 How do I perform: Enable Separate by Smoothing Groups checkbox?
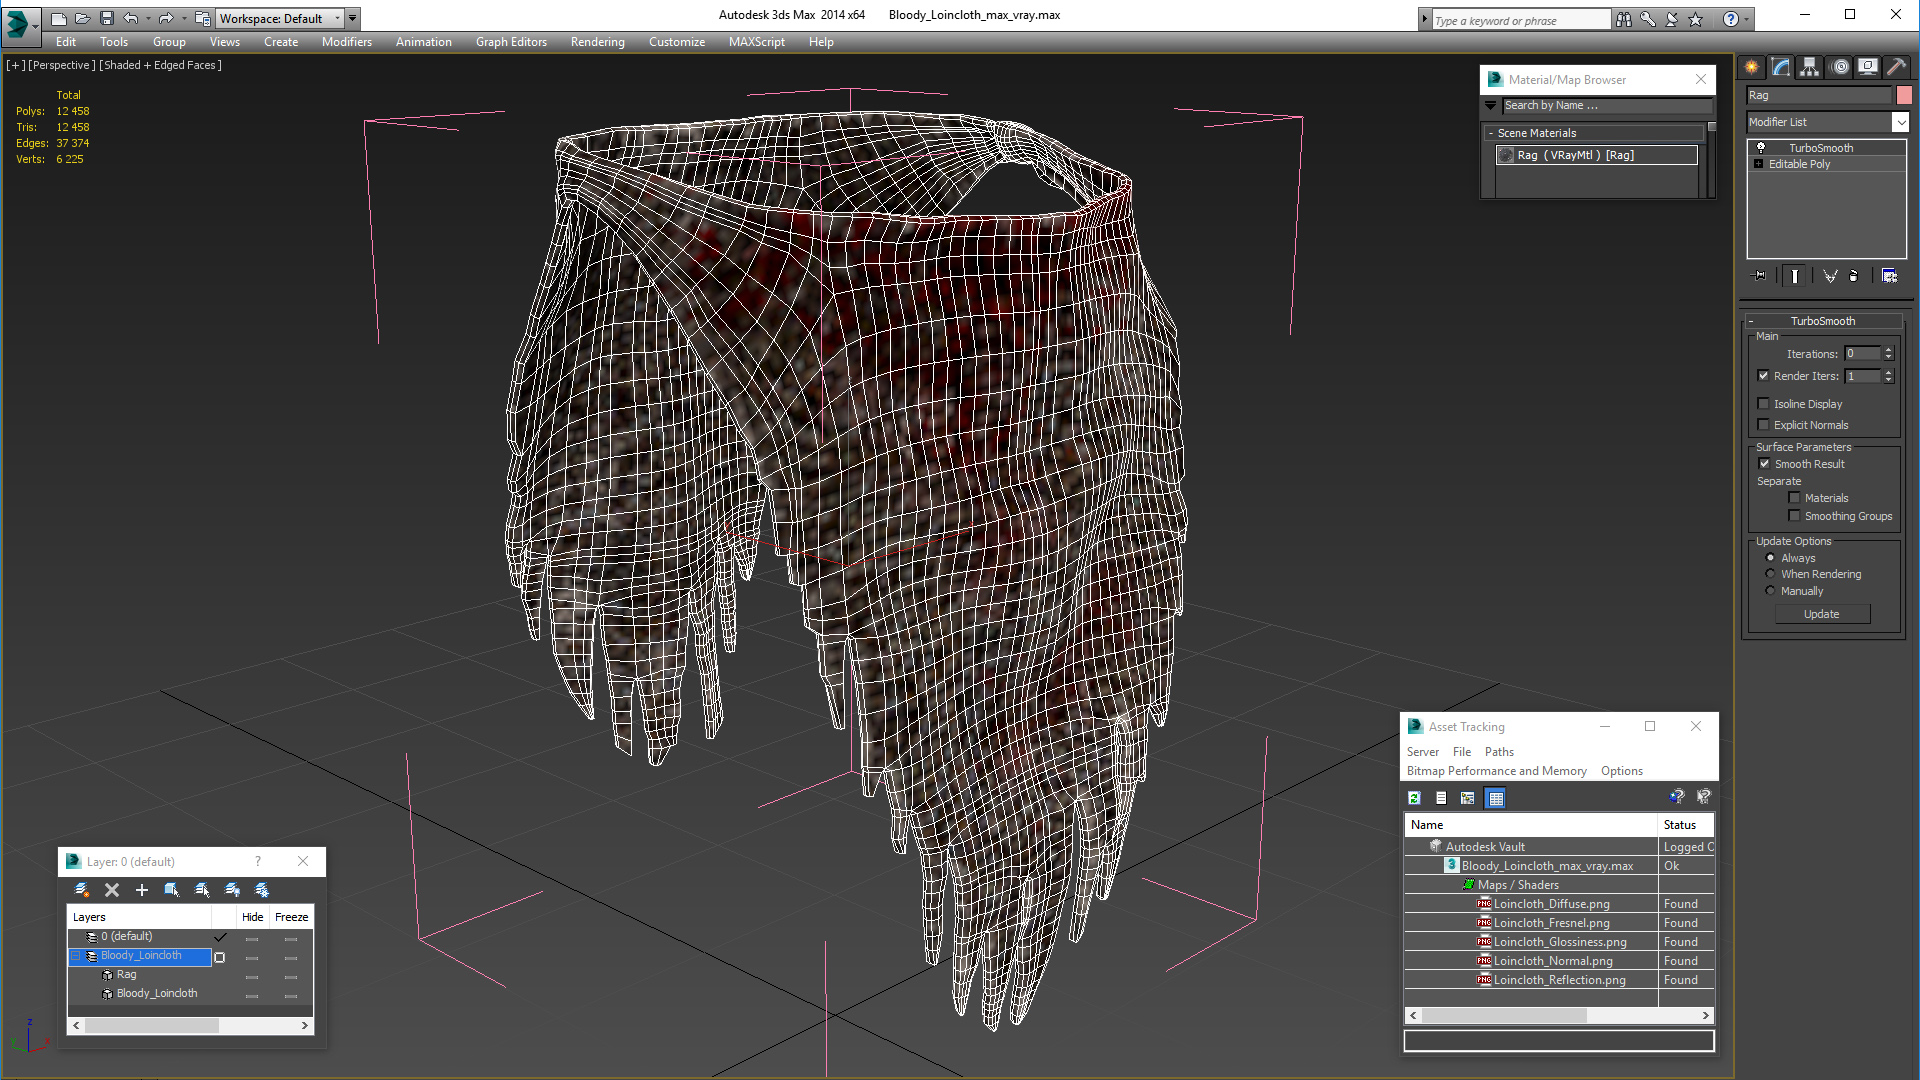point(1795,516)
